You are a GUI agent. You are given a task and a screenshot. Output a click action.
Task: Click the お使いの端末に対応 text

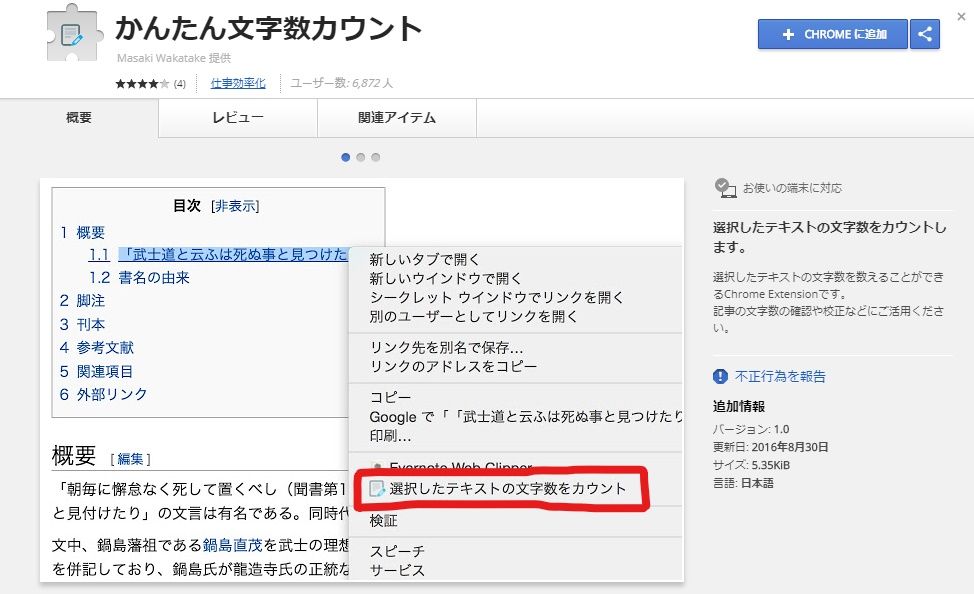(793, 188)
